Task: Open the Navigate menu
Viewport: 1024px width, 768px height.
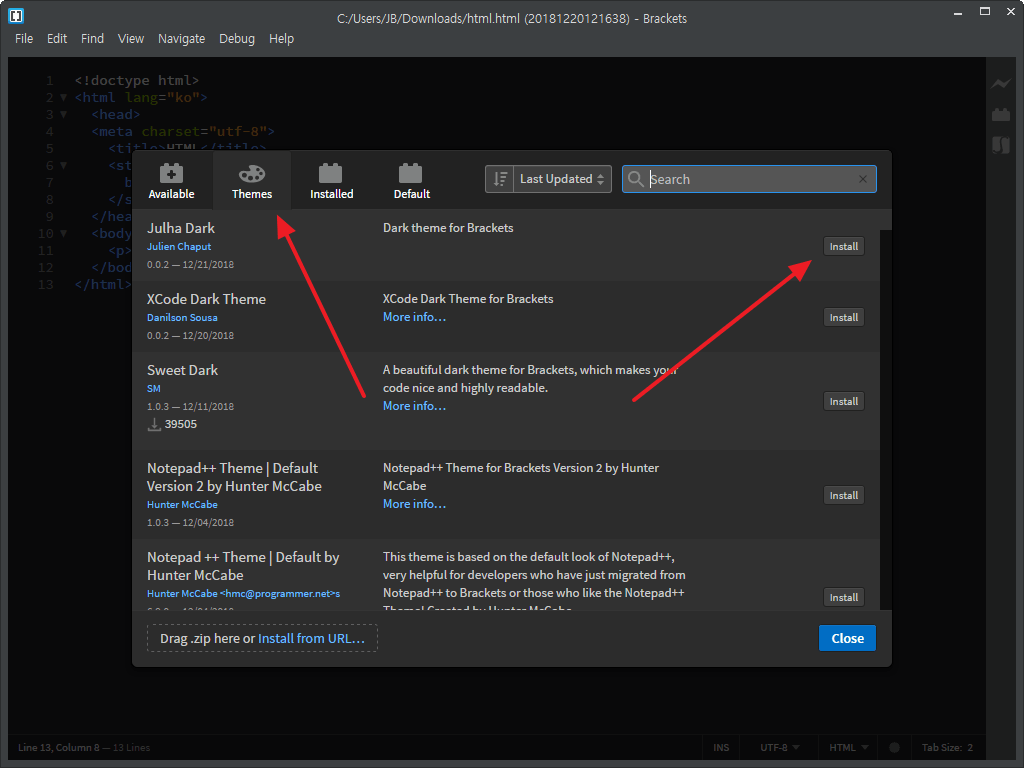Action: [x=182, y=39]
